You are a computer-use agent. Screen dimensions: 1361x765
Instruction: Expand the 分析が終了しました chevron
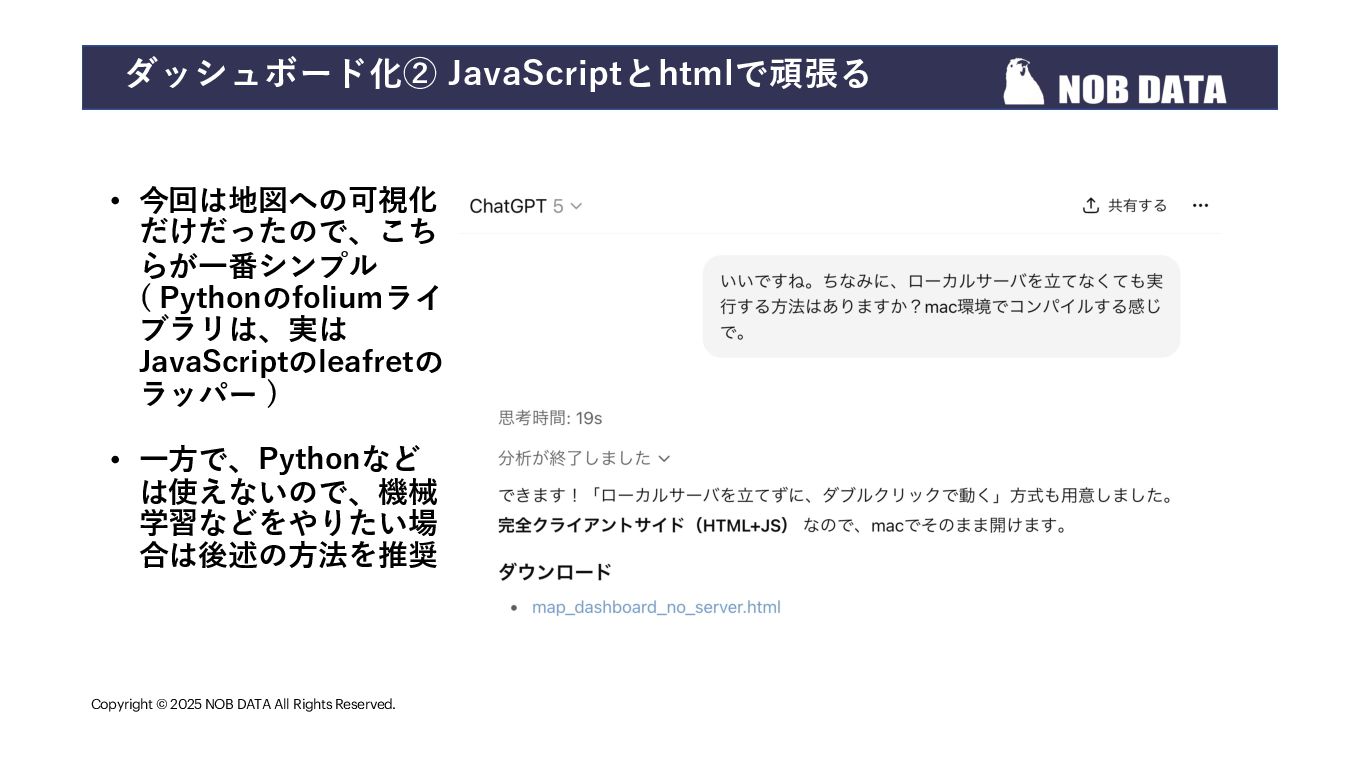pyautogui.click(x=664, y=459)
